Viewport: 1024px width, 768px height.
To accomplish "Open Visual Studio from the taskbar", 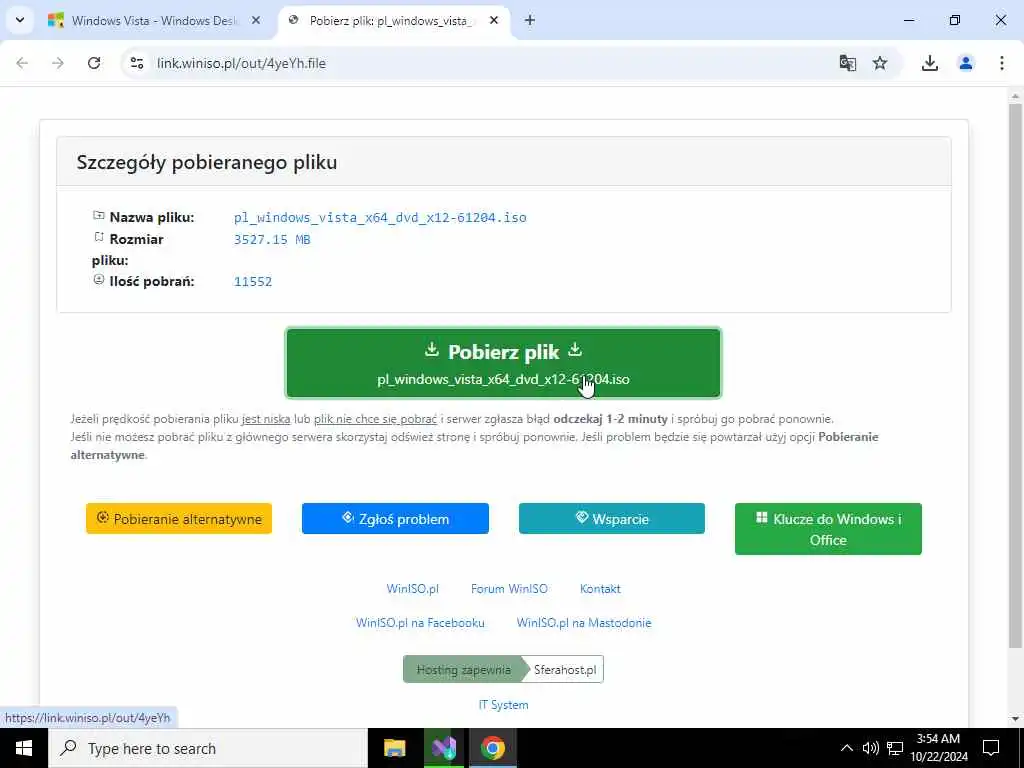I will click(x=444, y=748).
